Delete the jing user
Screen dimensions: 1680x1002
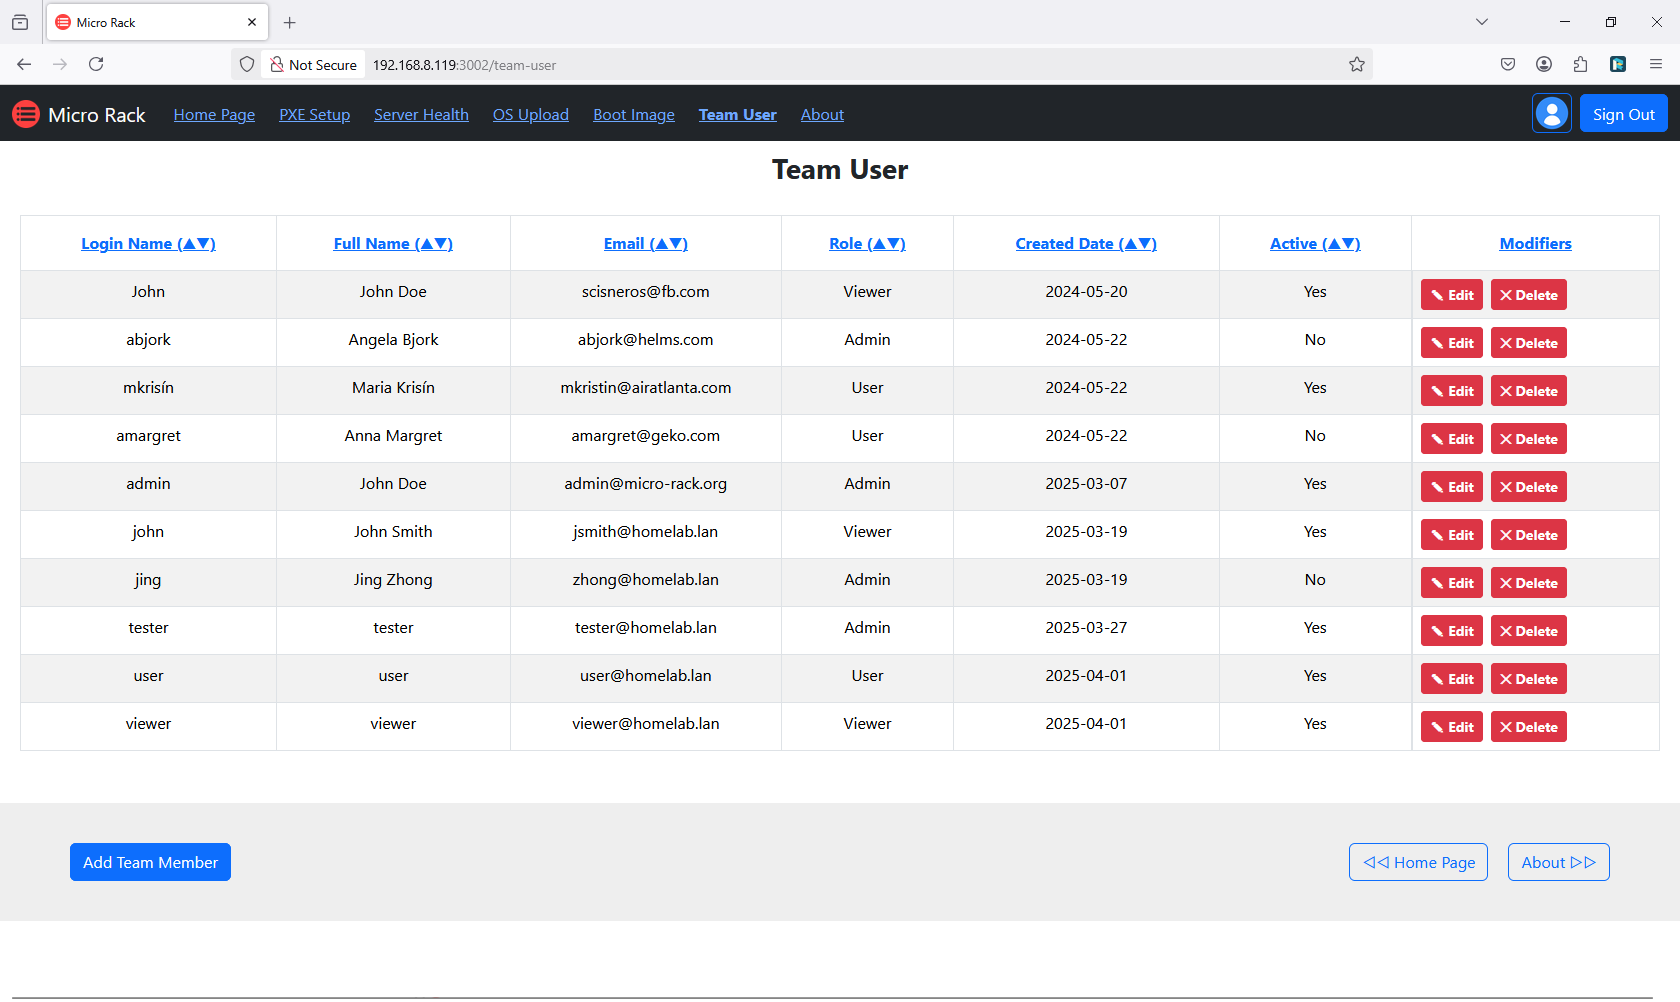pos(1529,583)
